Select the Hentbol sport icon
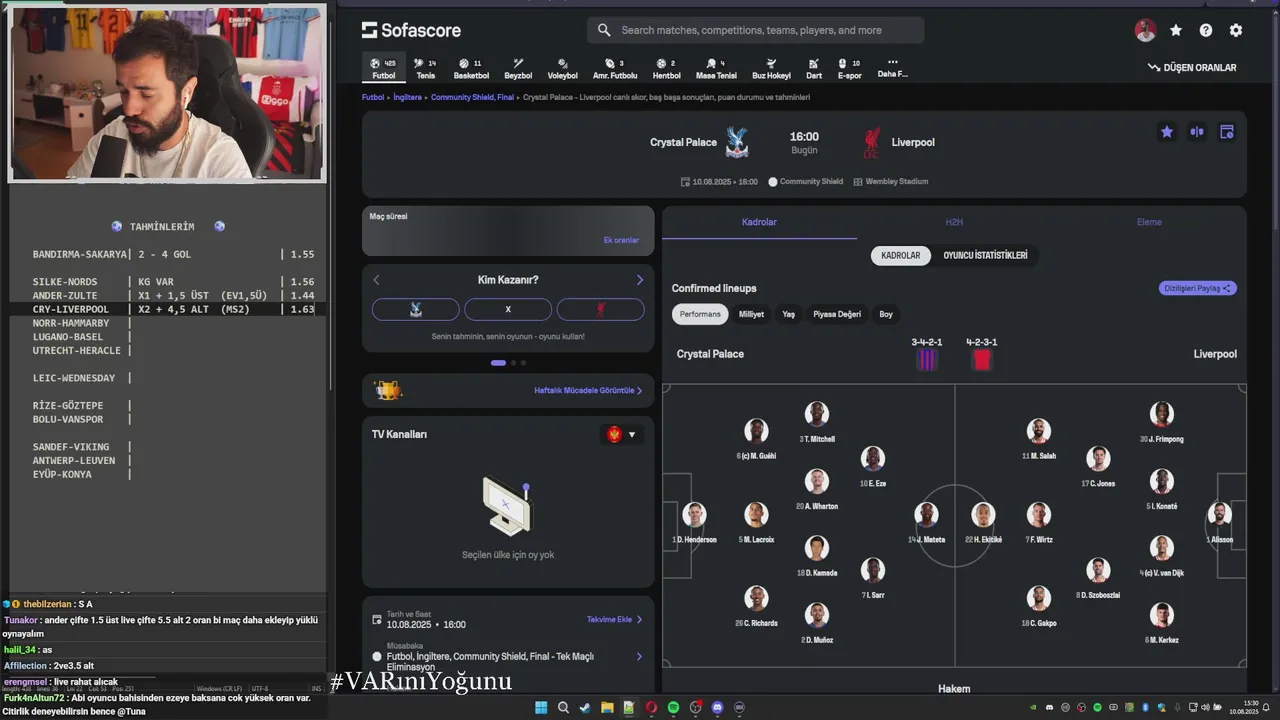This screenshot has width=1280, height=720. pyautogui.click(x=666, y=69)
